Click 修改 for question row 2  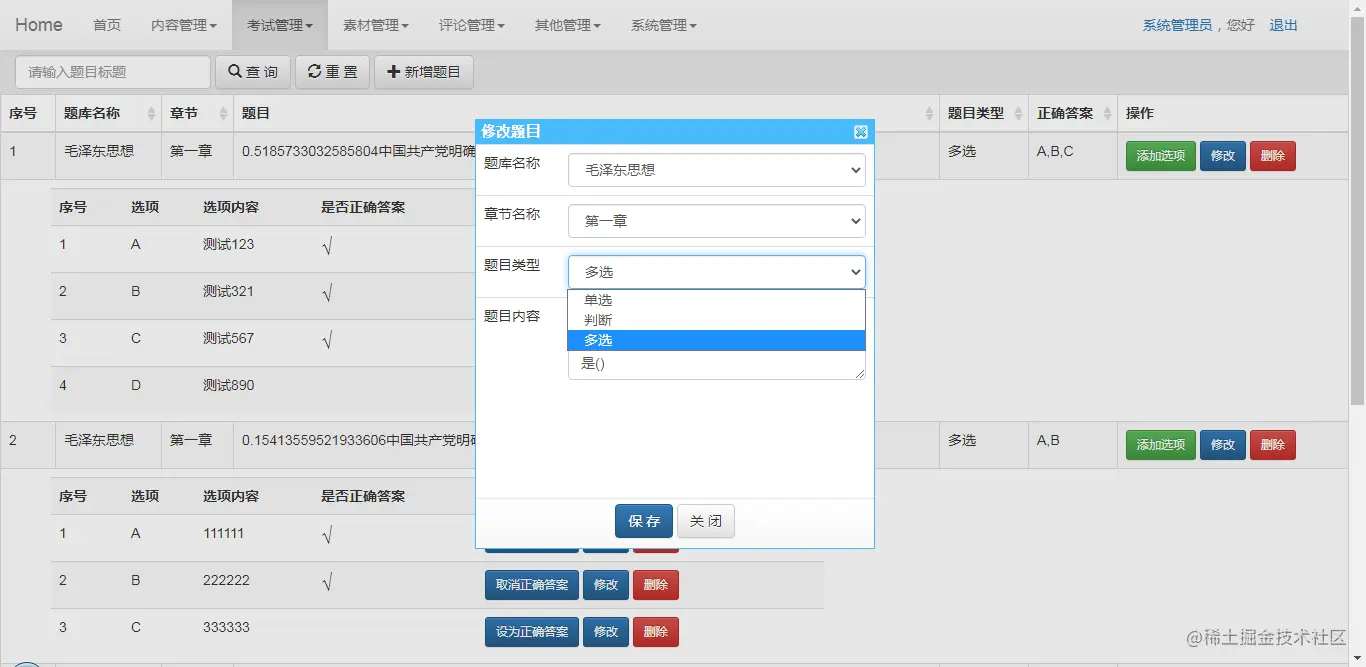1223,445
